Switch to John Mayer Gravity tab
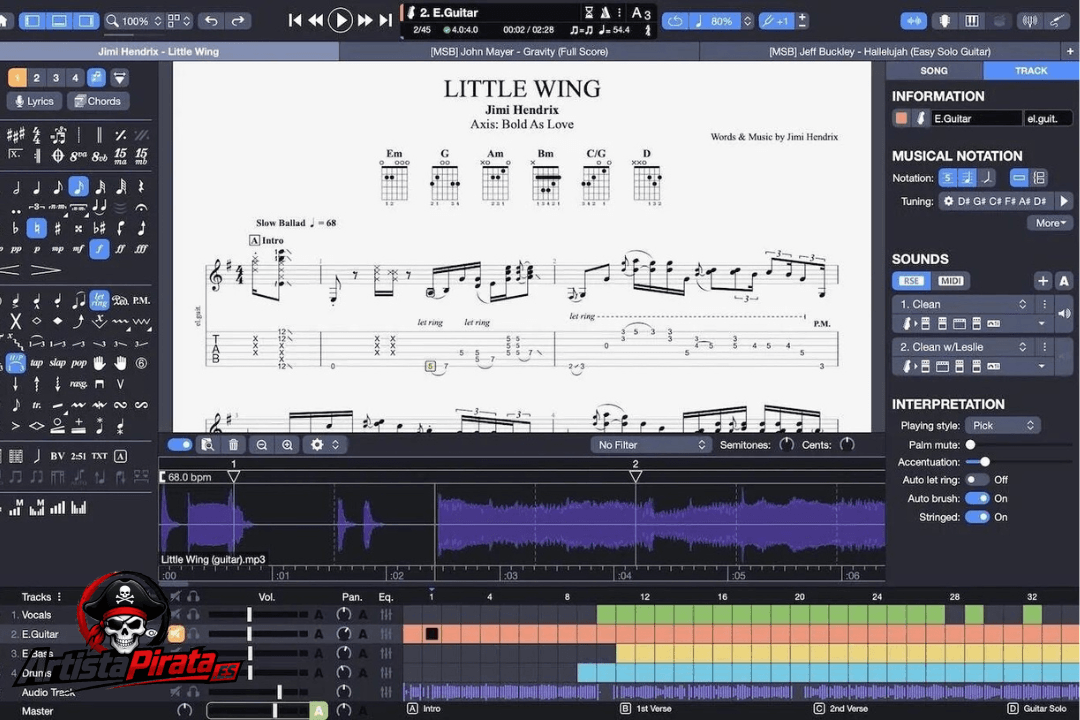Image resolution: width=1080 pixels, height=720 pixels. (x=519, y=52)
